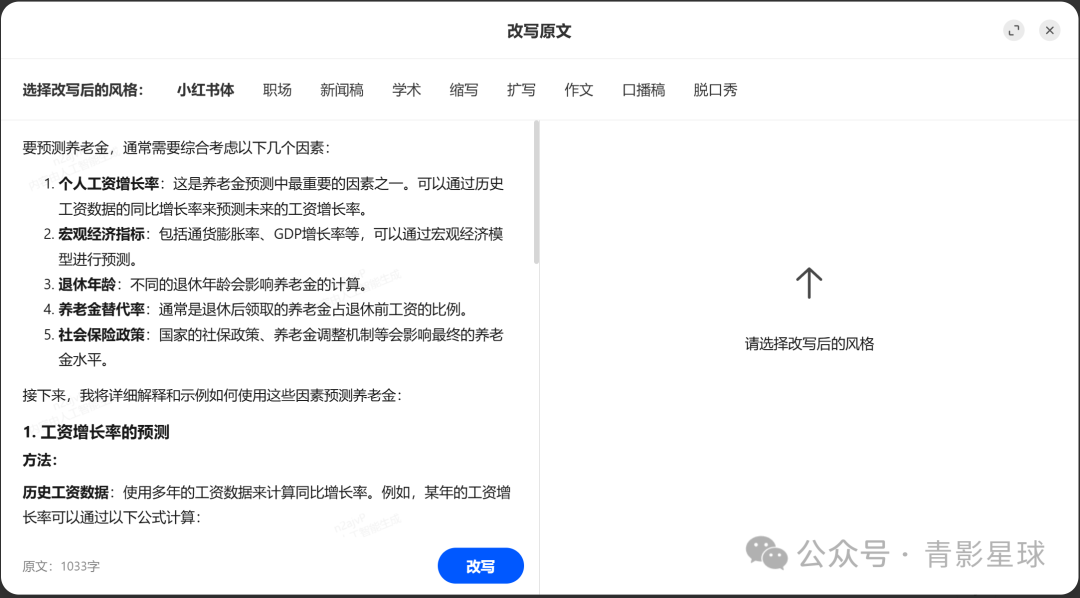Click the up arrow in the output panel
Screen dimensions: 1080x598
(809, 283)
